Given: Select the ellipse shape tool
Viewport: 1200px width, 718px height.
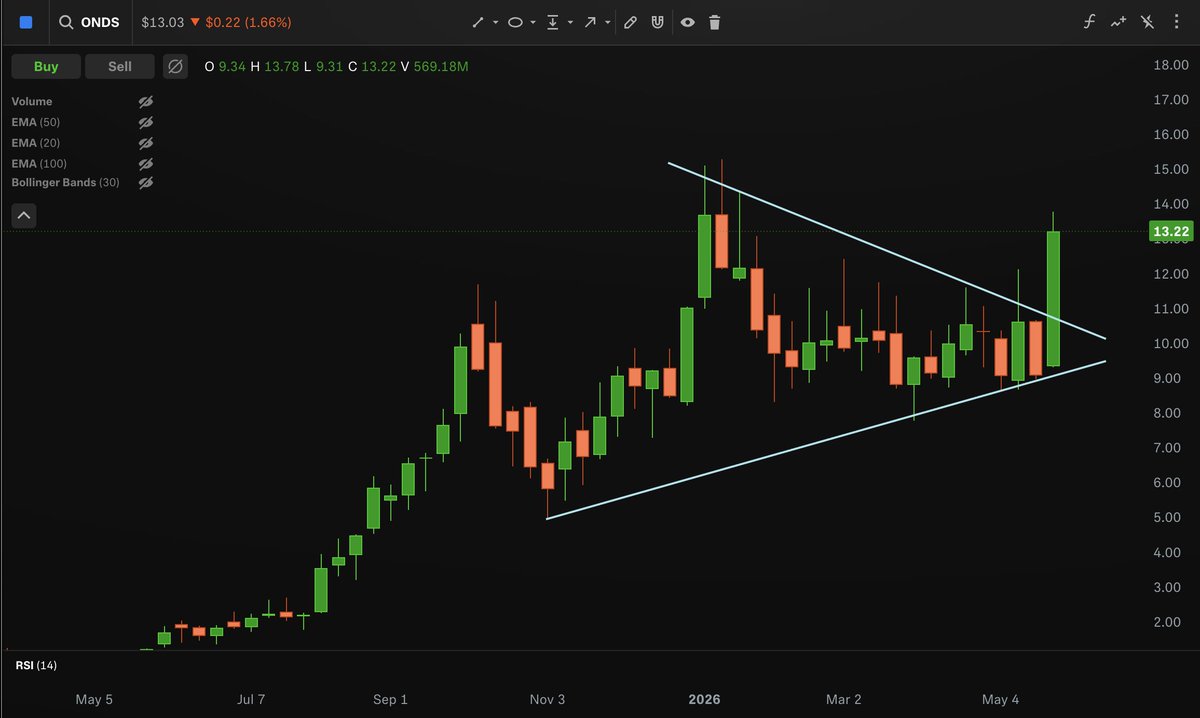Looking at the screenshot, I should pyautogui.click(x=515, y=22).
